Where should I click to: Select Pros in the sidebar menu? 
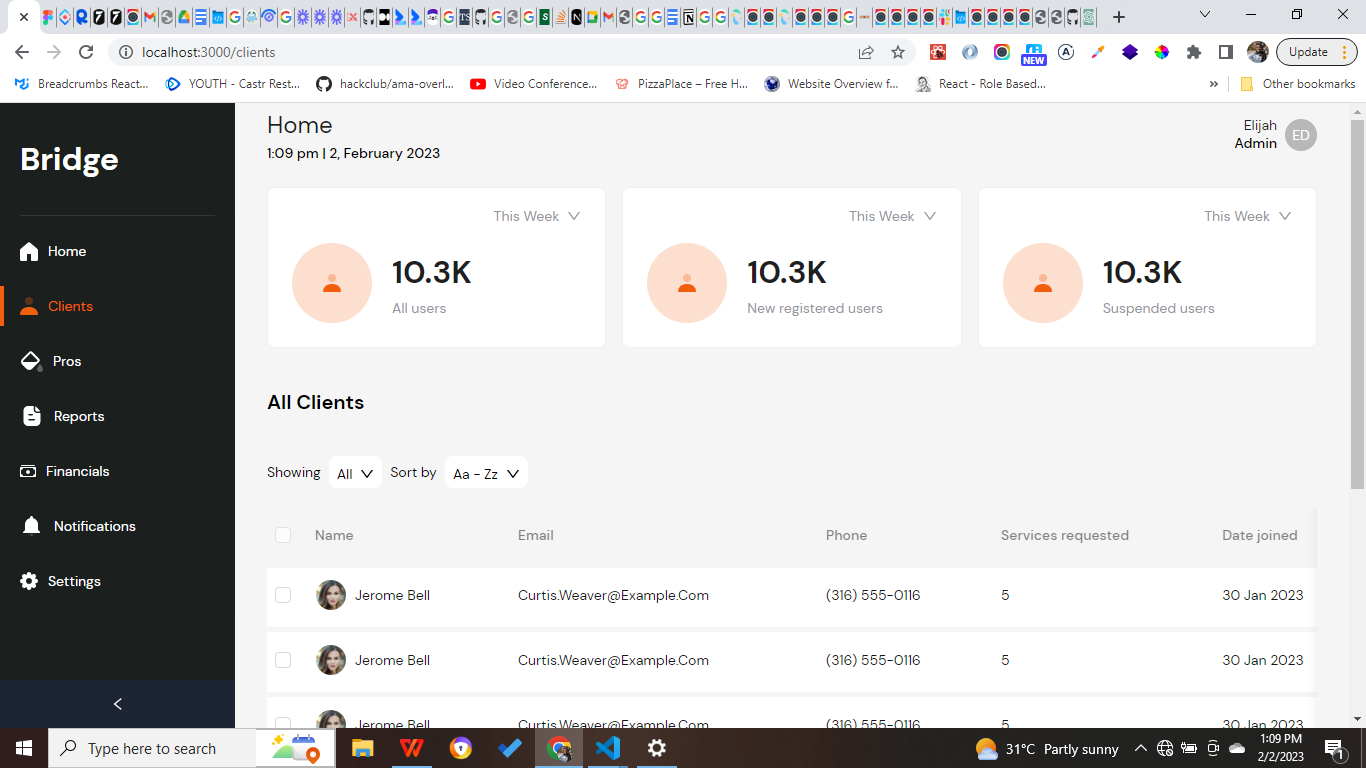pyautogui.click(x=67, y=361)
